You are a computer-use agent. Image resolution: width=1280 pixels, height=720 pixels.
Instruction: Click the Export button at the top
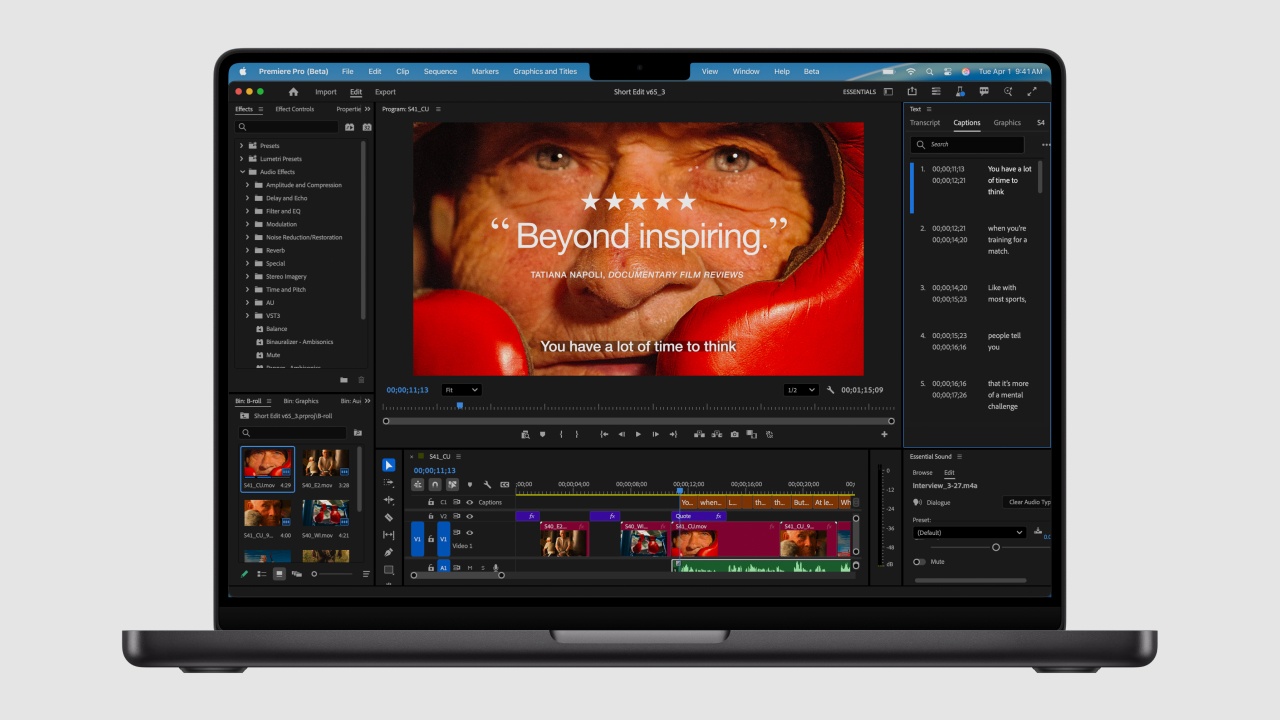[x=384, y=91]
